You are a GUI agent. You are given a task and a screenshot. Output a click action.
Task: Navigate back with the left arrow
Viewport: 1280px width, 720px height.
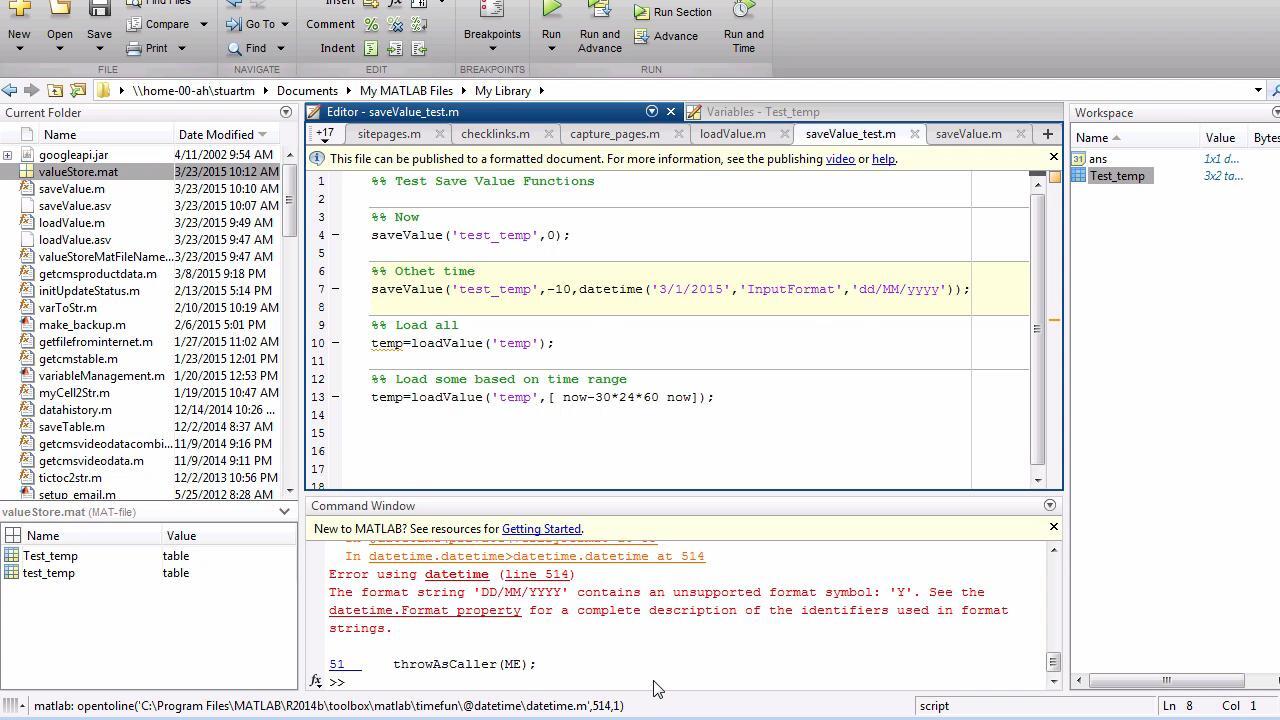[9, 91]
